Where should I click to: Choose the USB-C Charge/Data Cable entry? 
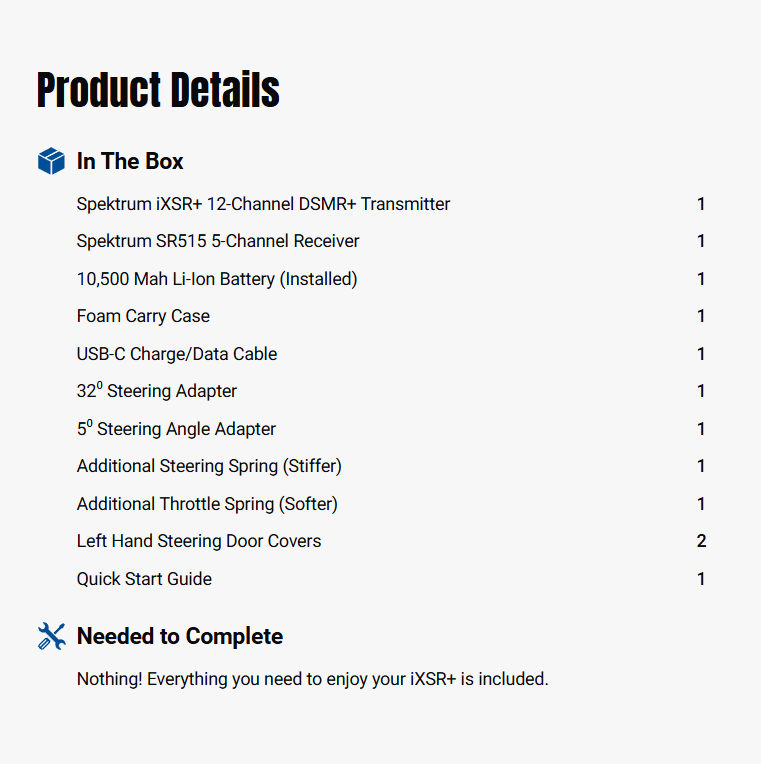[x=177, y=354]
